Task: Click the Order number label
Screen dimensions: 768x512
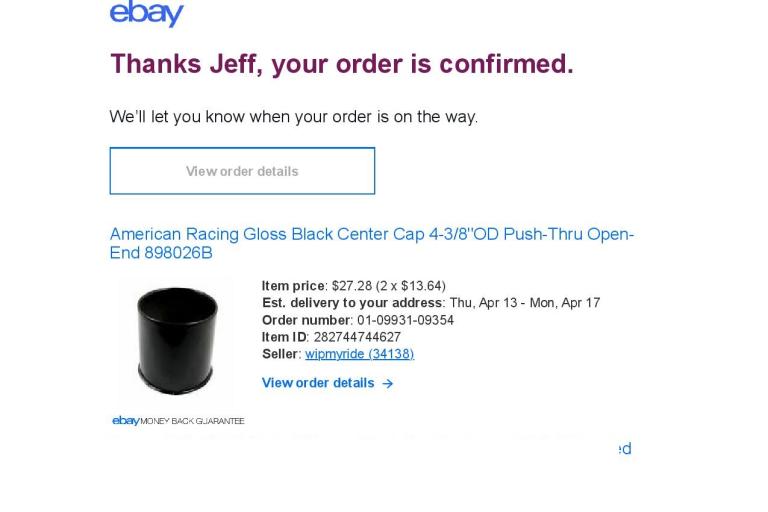Action: 306,320
